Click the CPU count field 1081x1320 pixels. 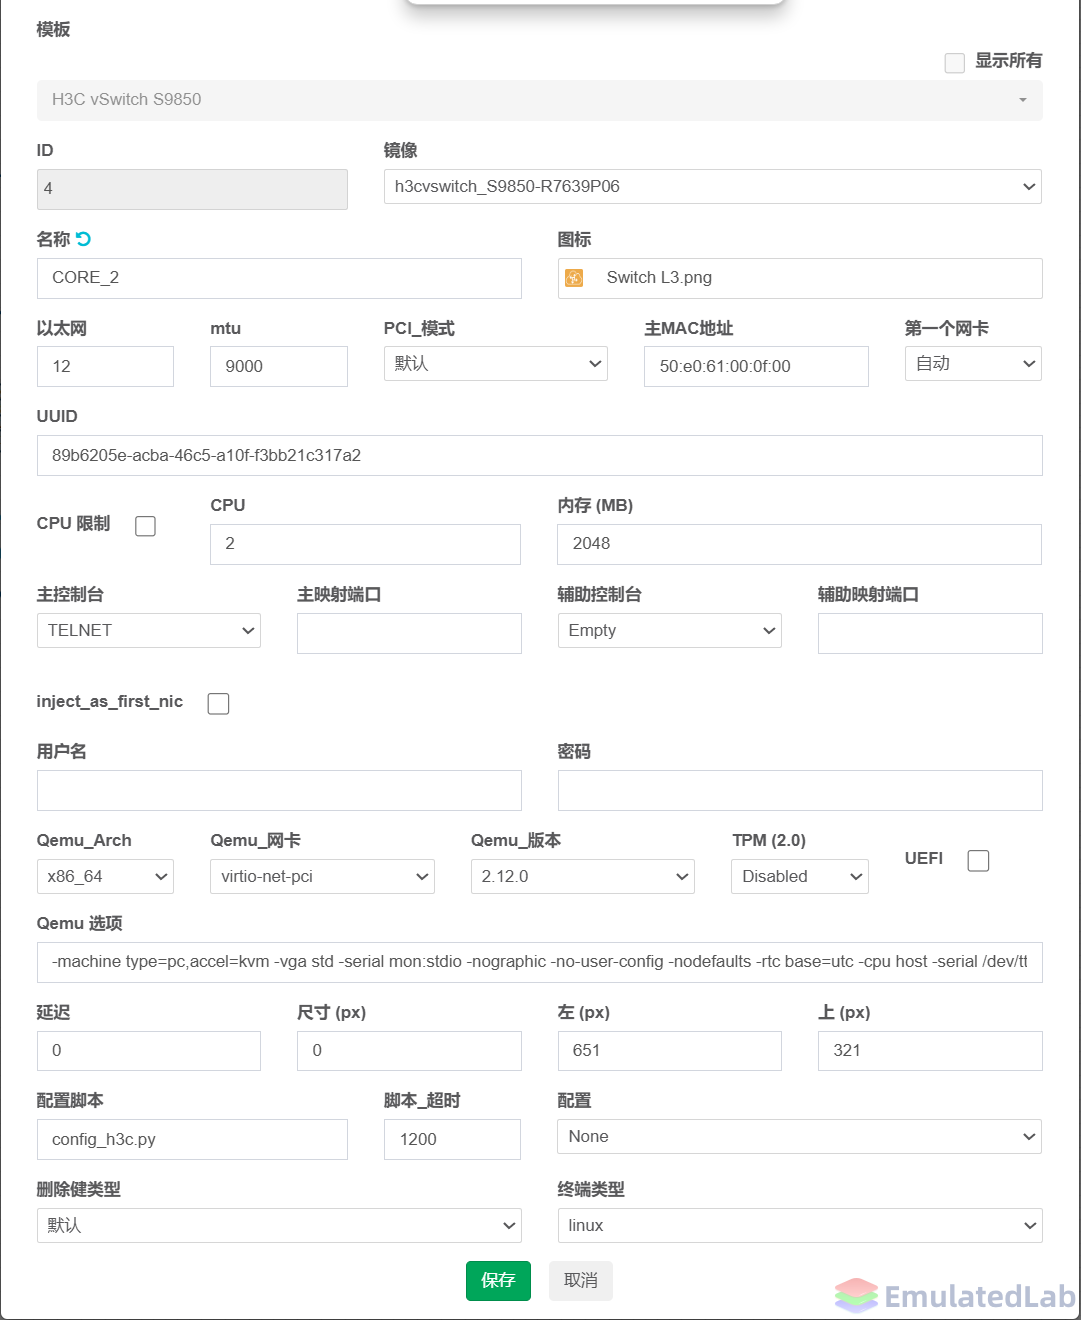coord(365,544)
